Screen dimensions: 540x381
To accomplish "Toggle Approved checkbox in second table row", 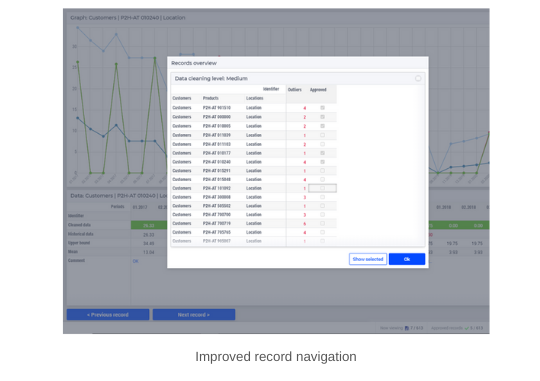I will pyautogui.click(x=322, y=117).
